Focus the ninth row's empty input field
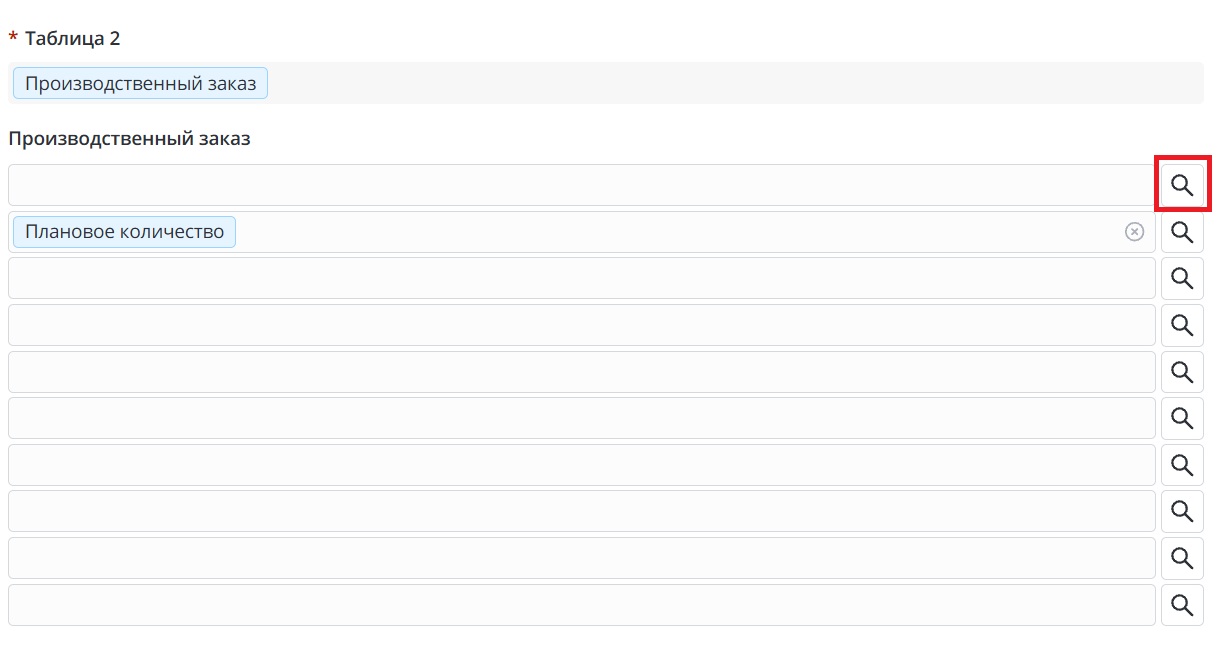Image resolution: width=1219 pixels, height=649 pixels. pos(580,558)
